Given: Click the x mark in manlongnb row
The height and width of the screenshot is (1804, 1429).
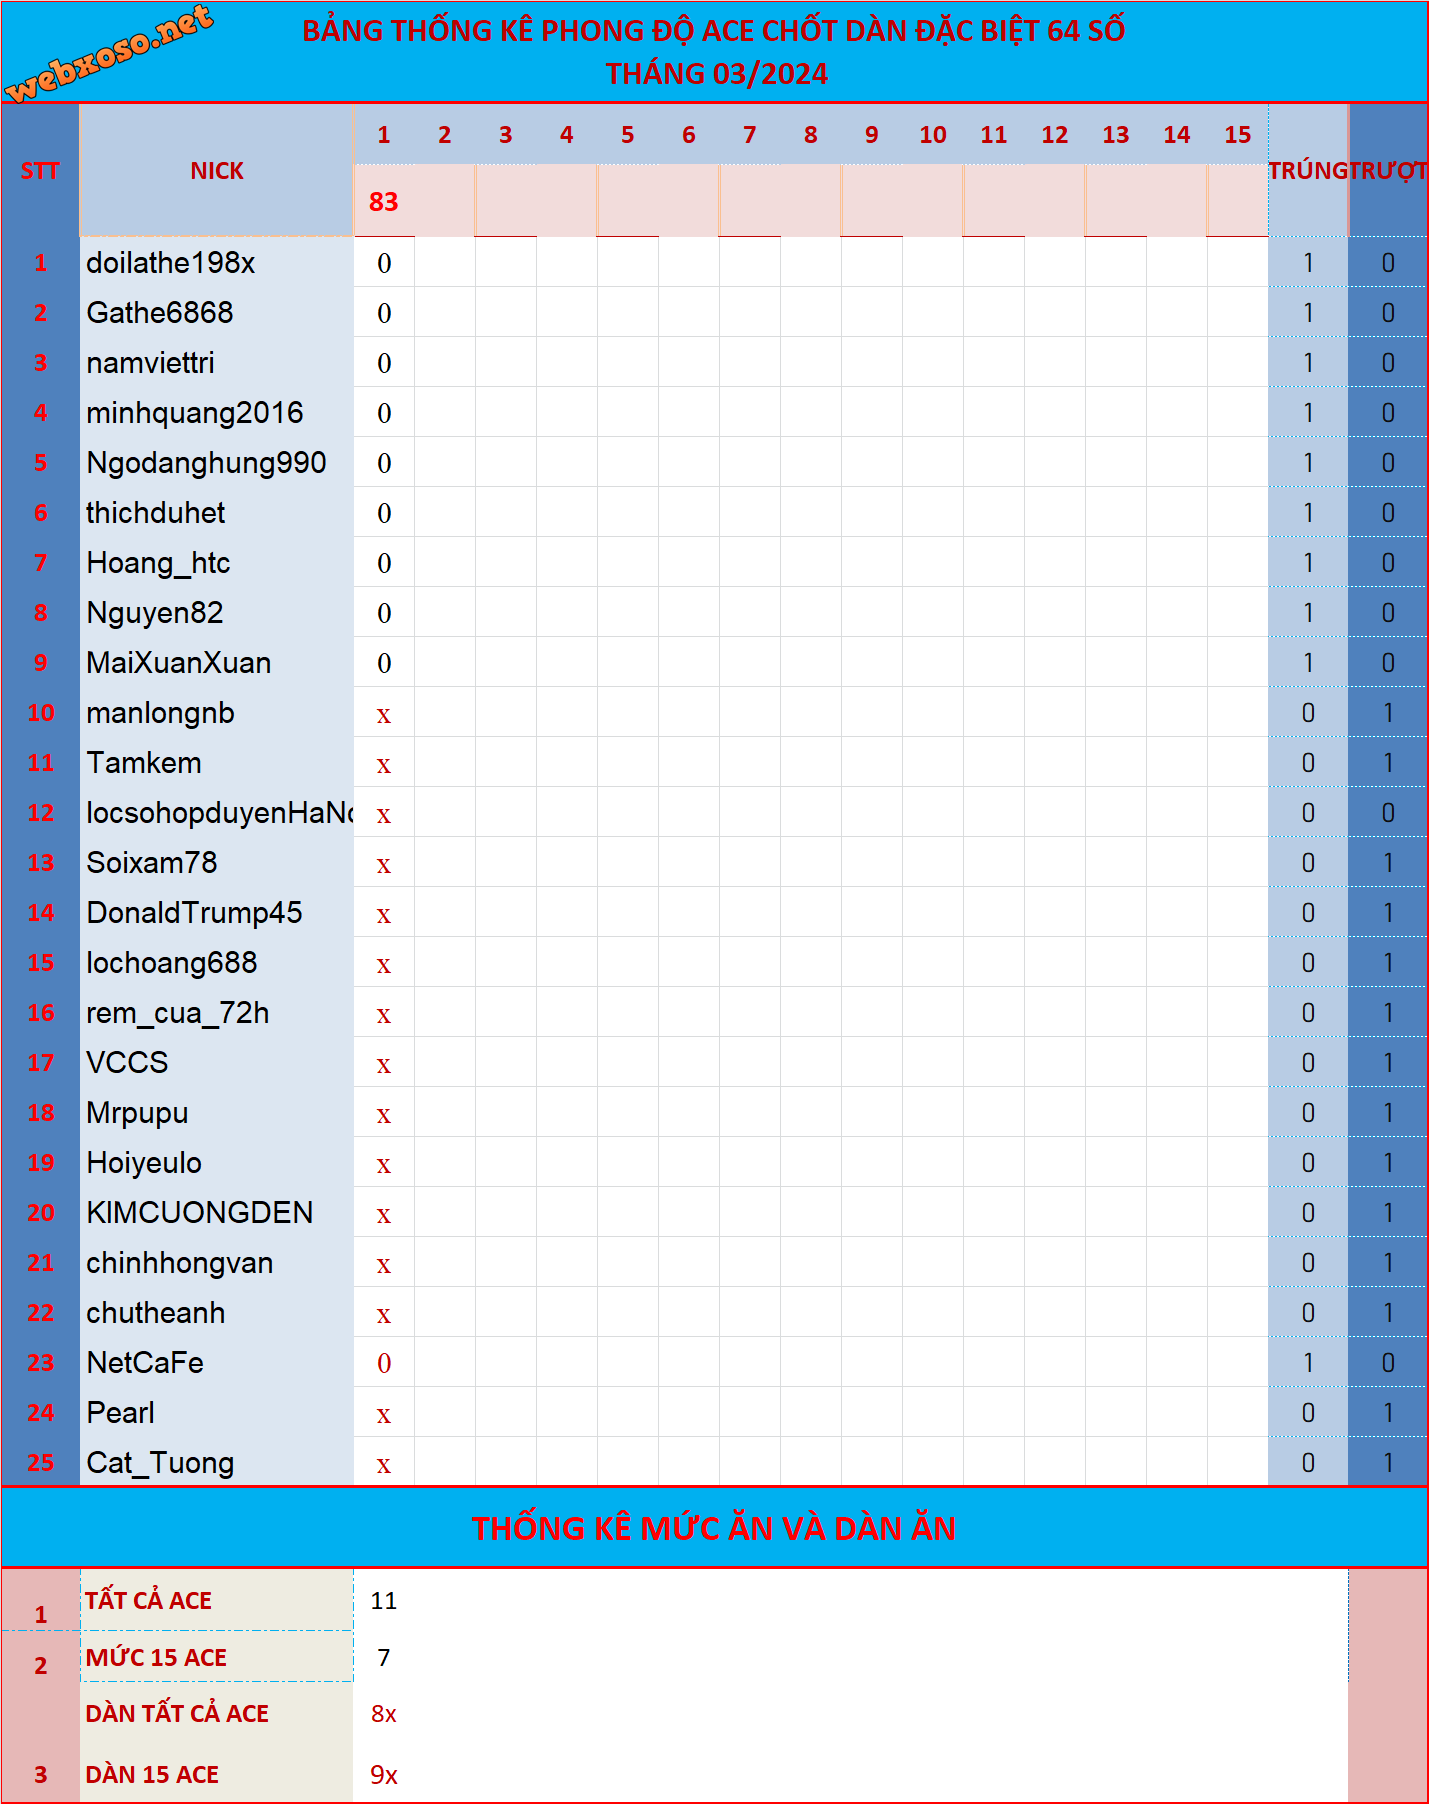Looking at the screenshot, I should point(384,715).
